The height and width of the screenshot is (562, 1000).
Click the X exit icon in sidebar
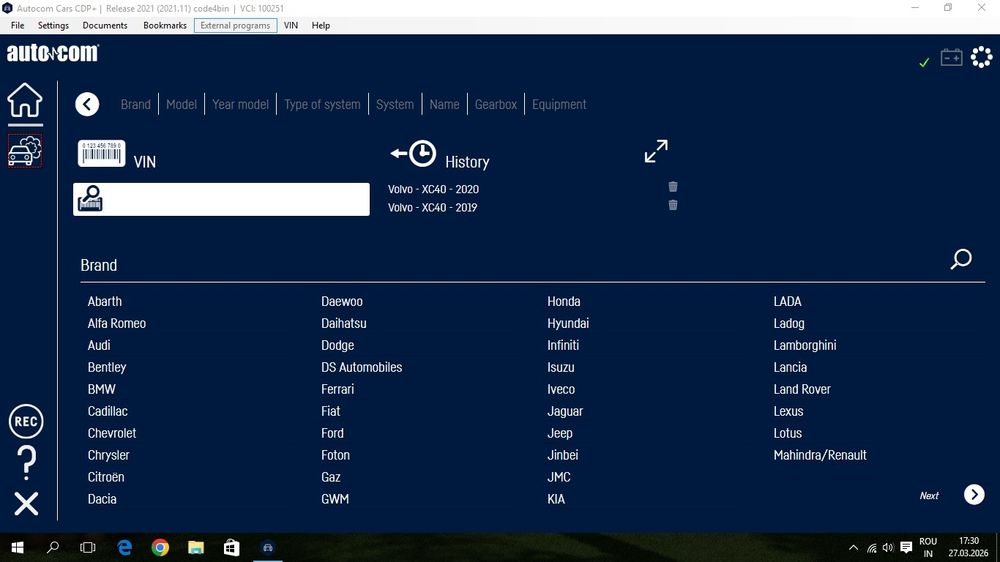[26, 504]
